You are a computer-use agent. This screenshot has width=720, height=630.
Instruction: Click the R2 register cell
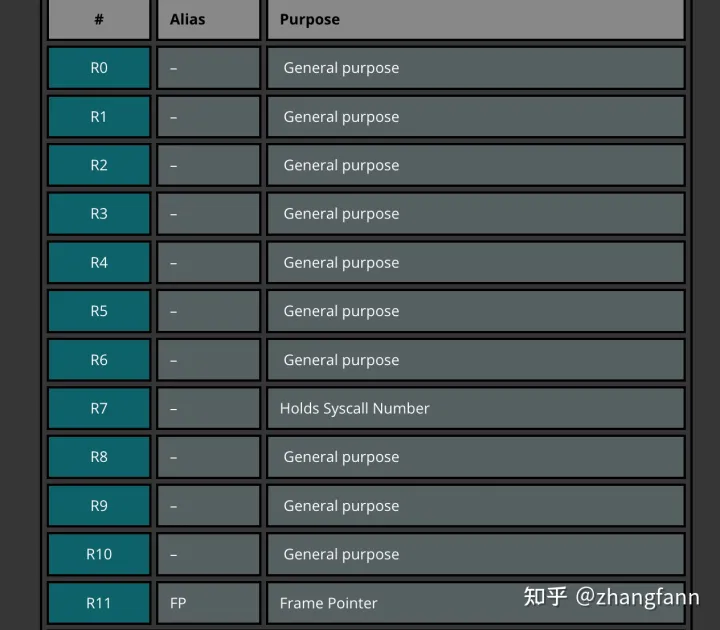pyautogui.click(x=99, y=165)
